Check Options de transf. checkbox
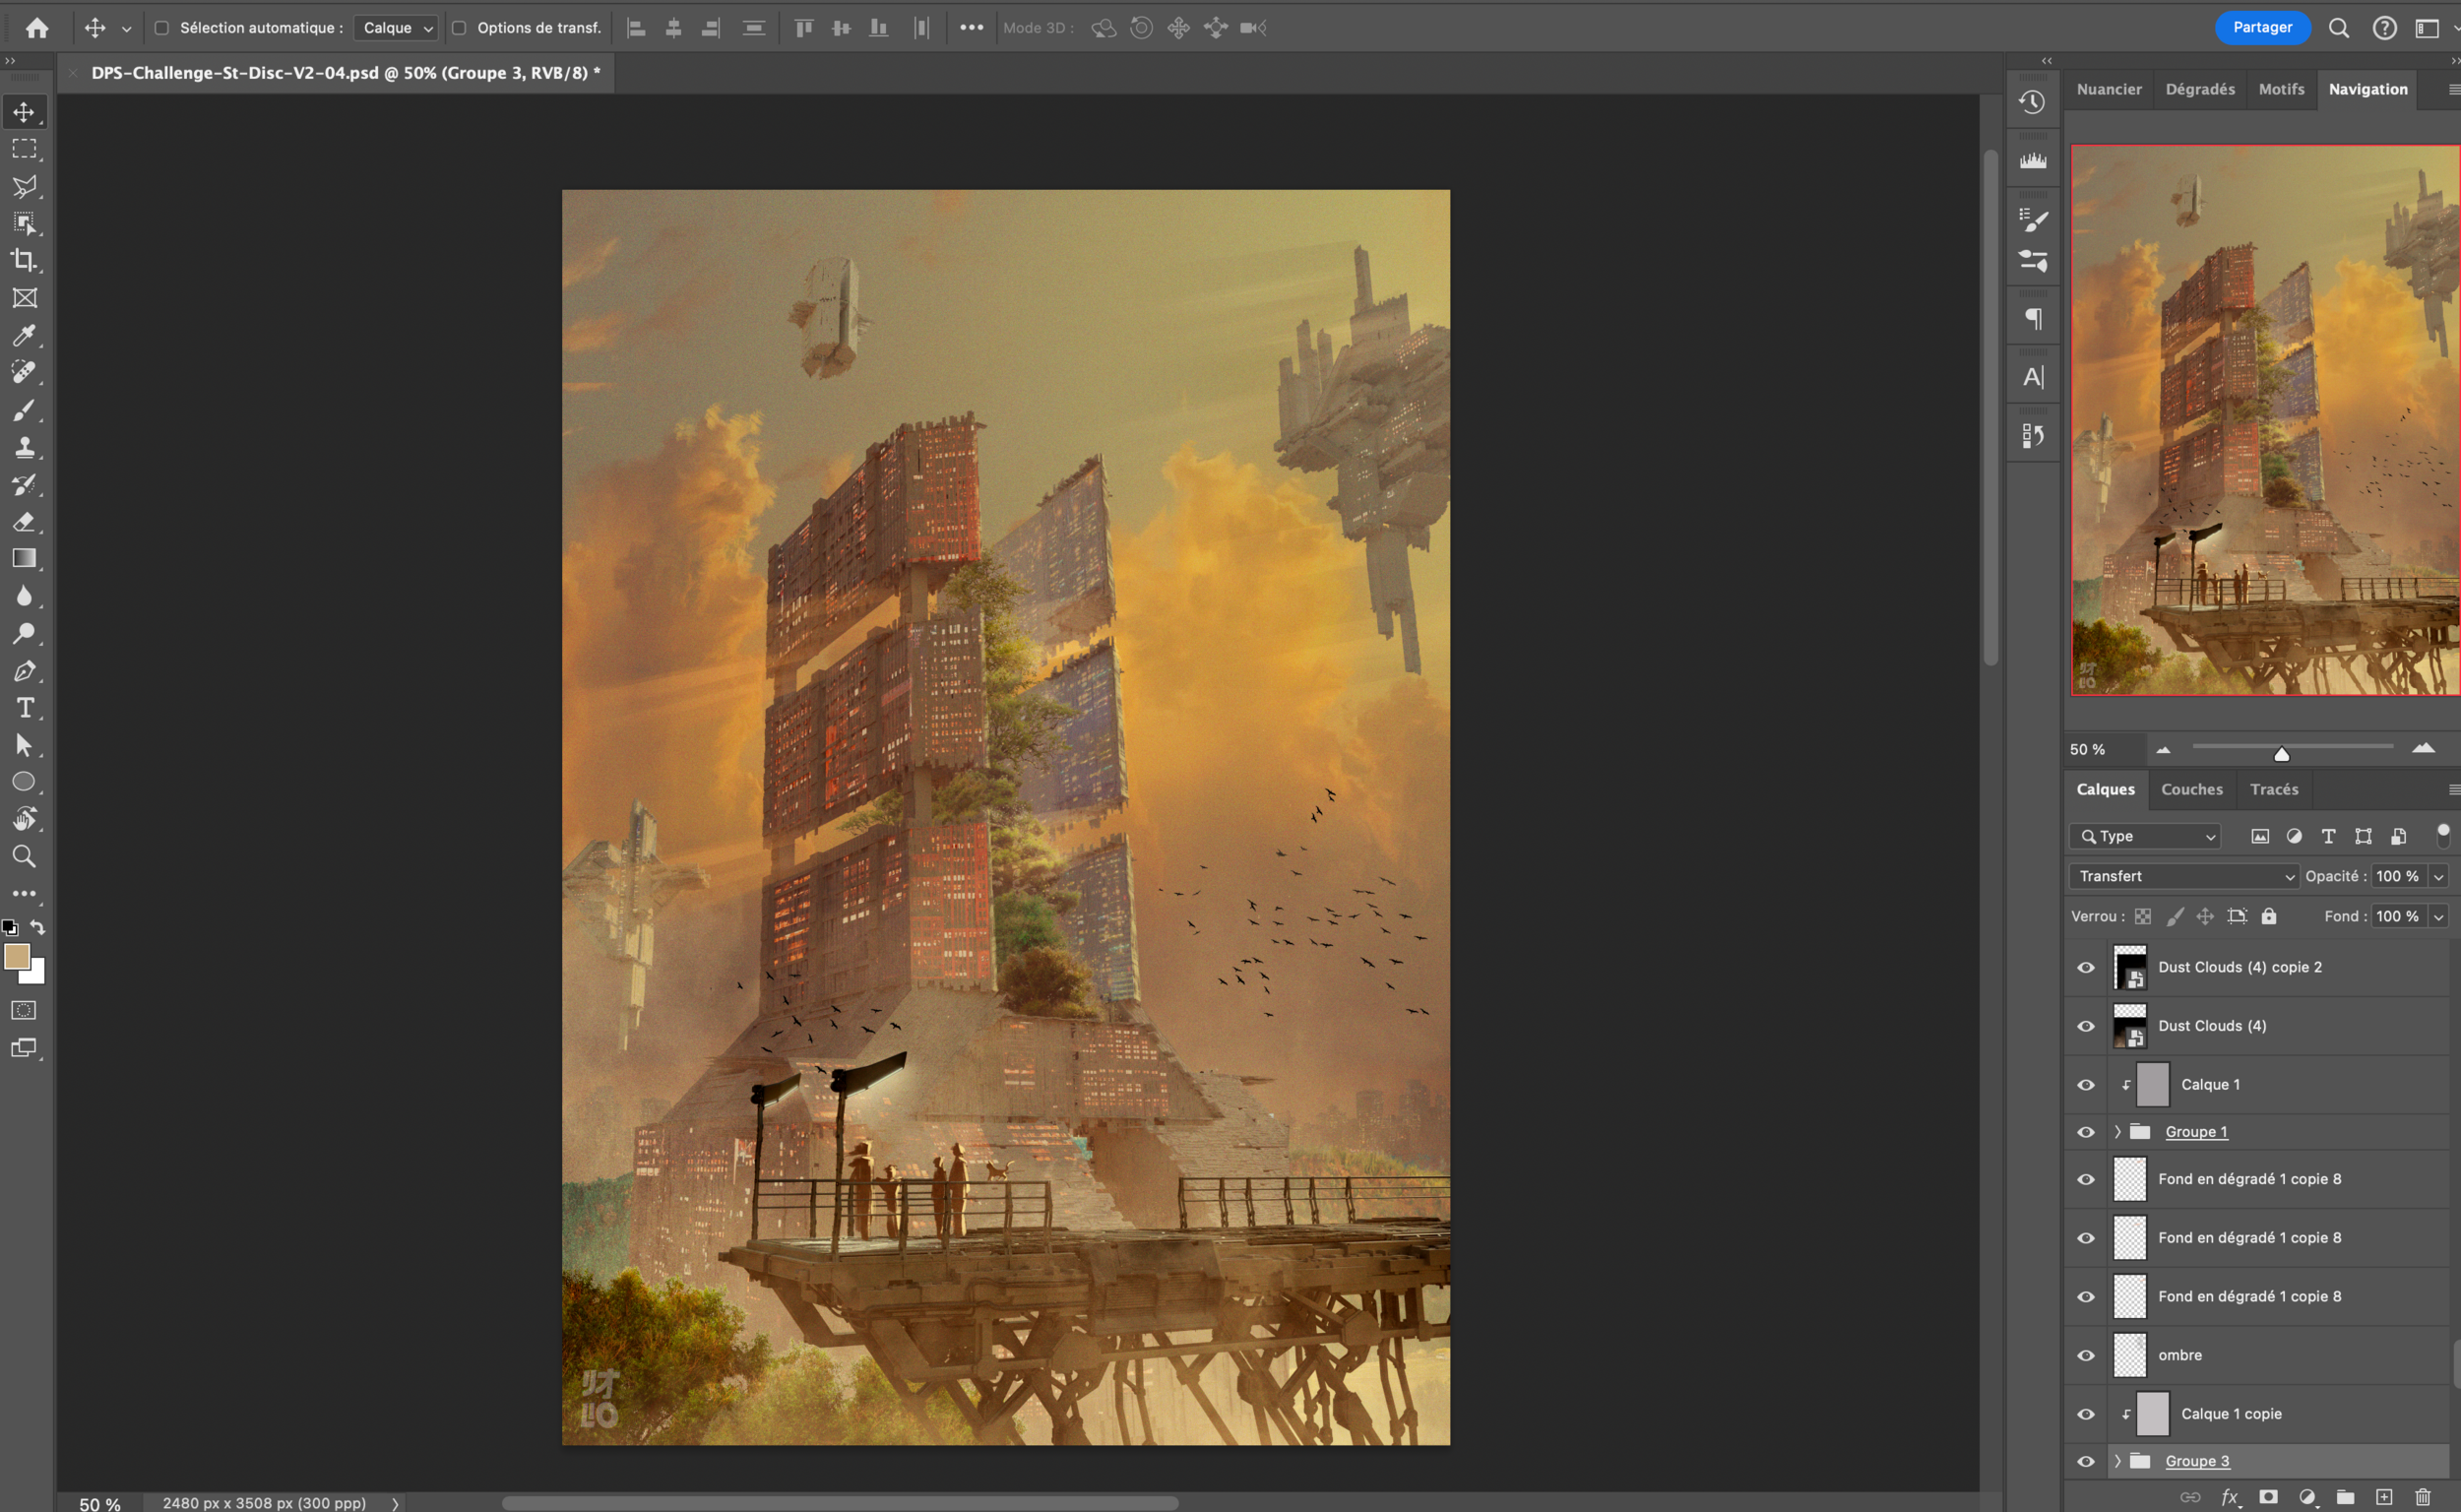The height and width of the screenshot is (1512, 2461). click(459, 28)
